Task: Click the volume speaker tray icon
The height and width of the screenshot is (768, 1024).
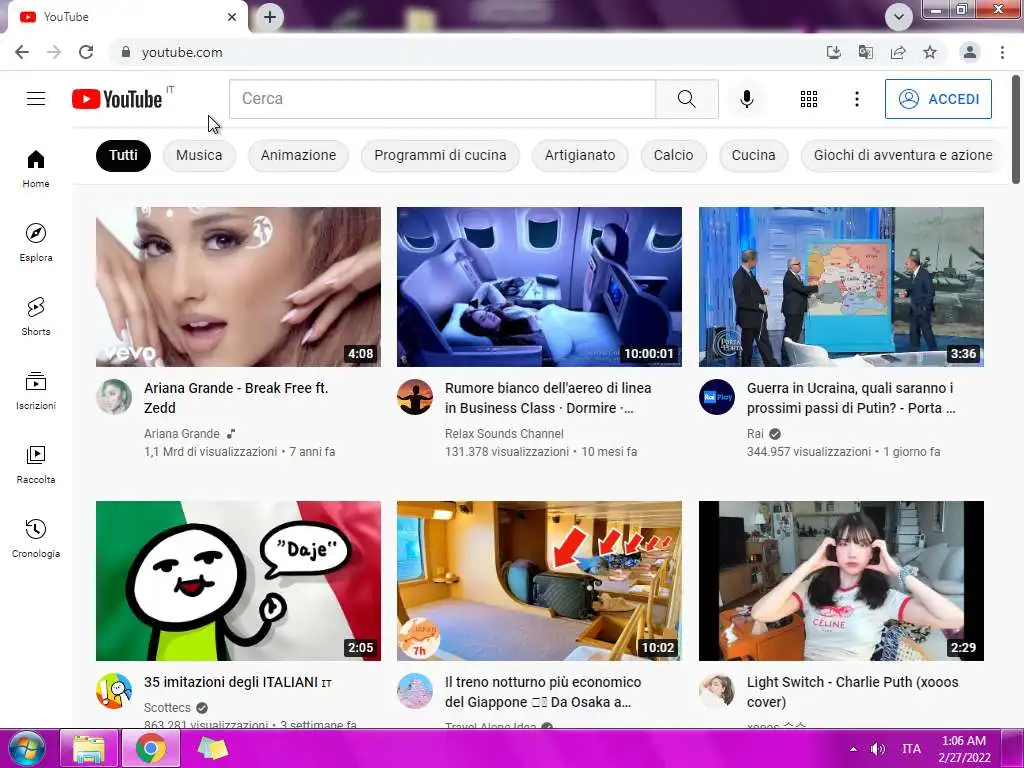Action: pos(878,749)
